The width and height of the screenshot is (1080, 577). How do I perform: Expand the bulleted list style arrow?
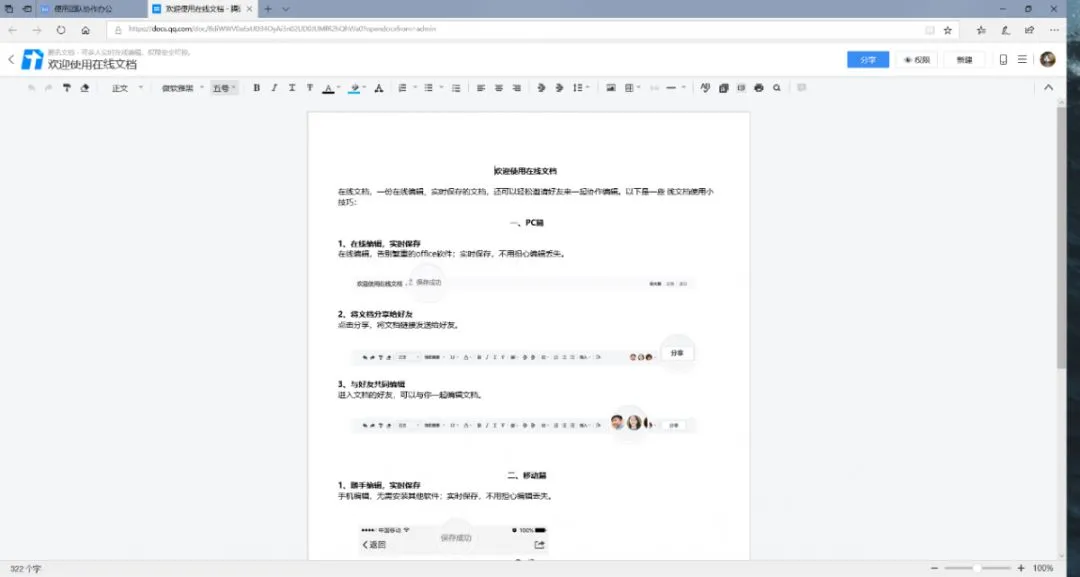pos(441,88)
